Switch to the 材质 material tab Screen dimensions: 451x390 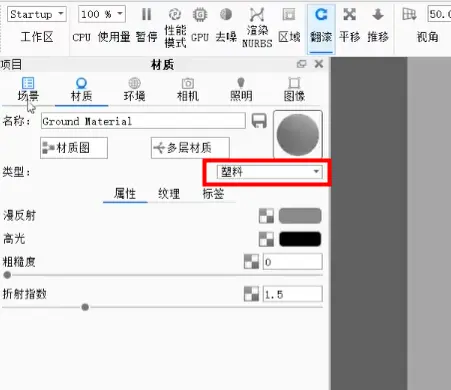click(x=81, y=89)
